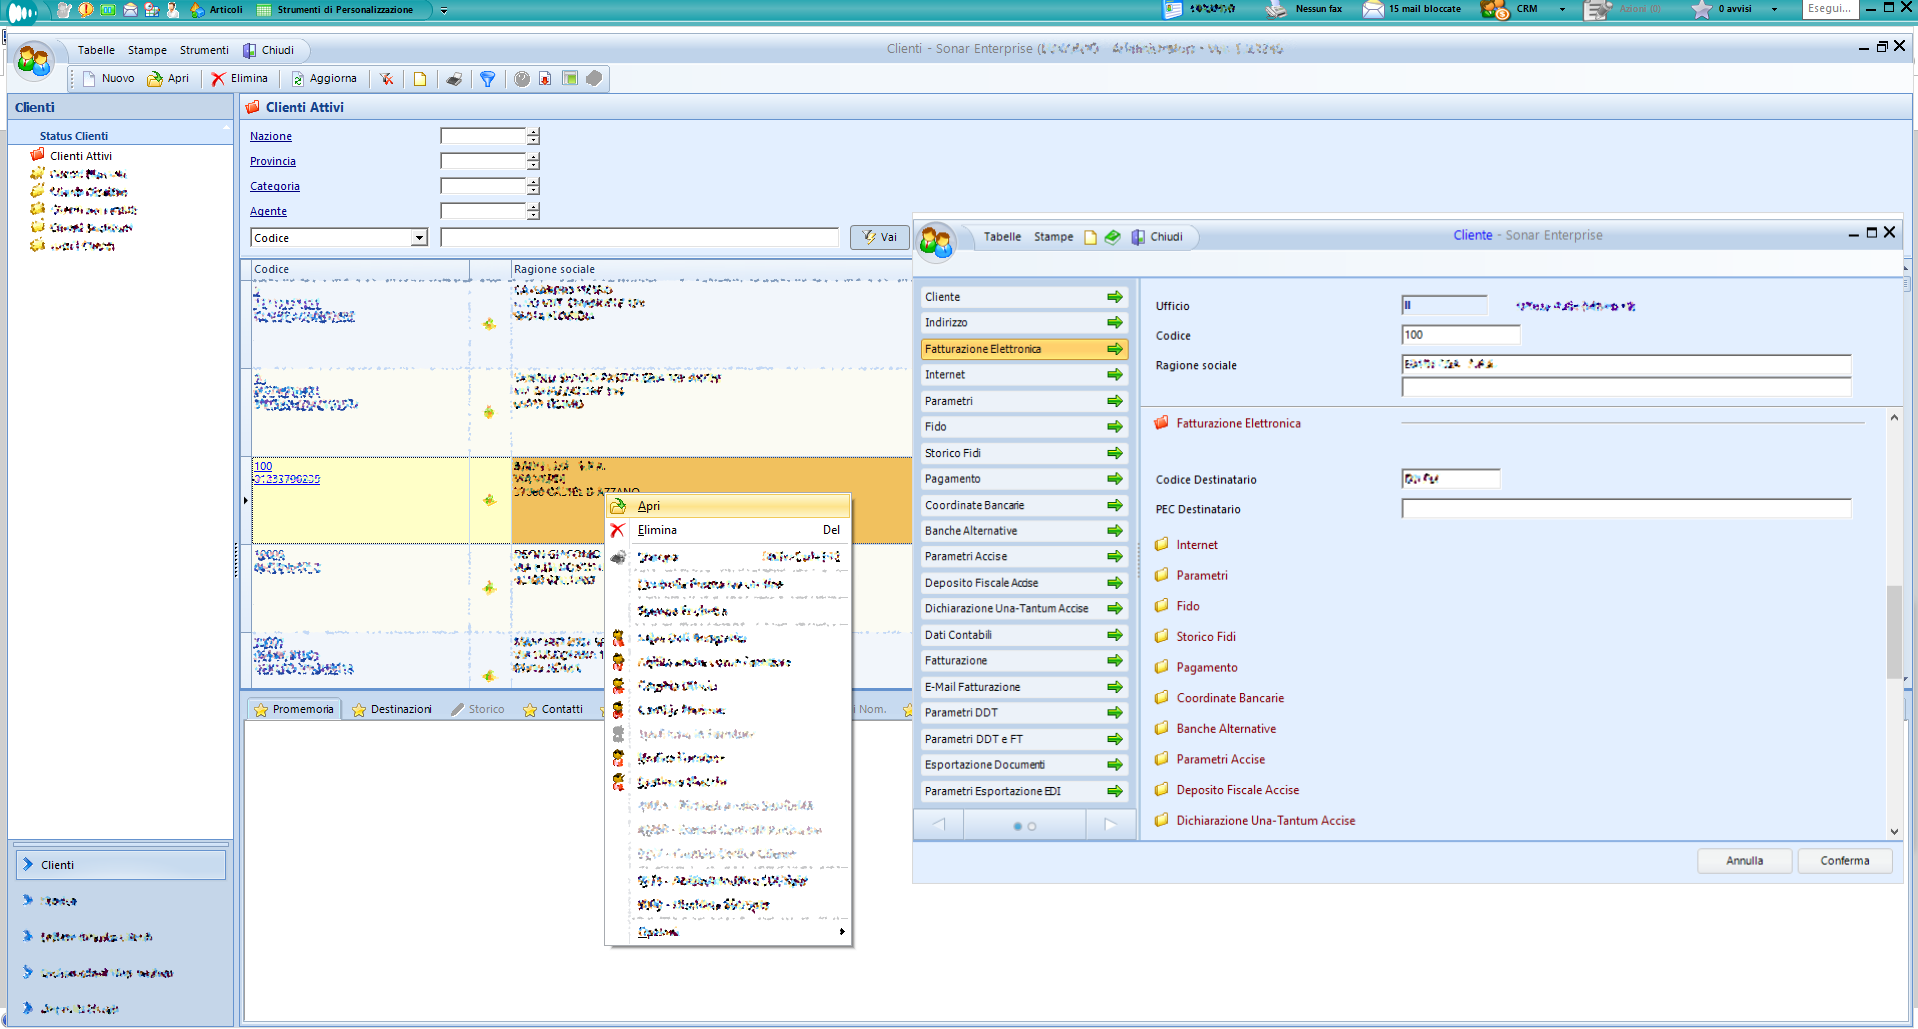The width and height of the screenshot is (1918, 1029).
Task: Open the blocked mail envelope icon
Action: [x=1373, y=9]
